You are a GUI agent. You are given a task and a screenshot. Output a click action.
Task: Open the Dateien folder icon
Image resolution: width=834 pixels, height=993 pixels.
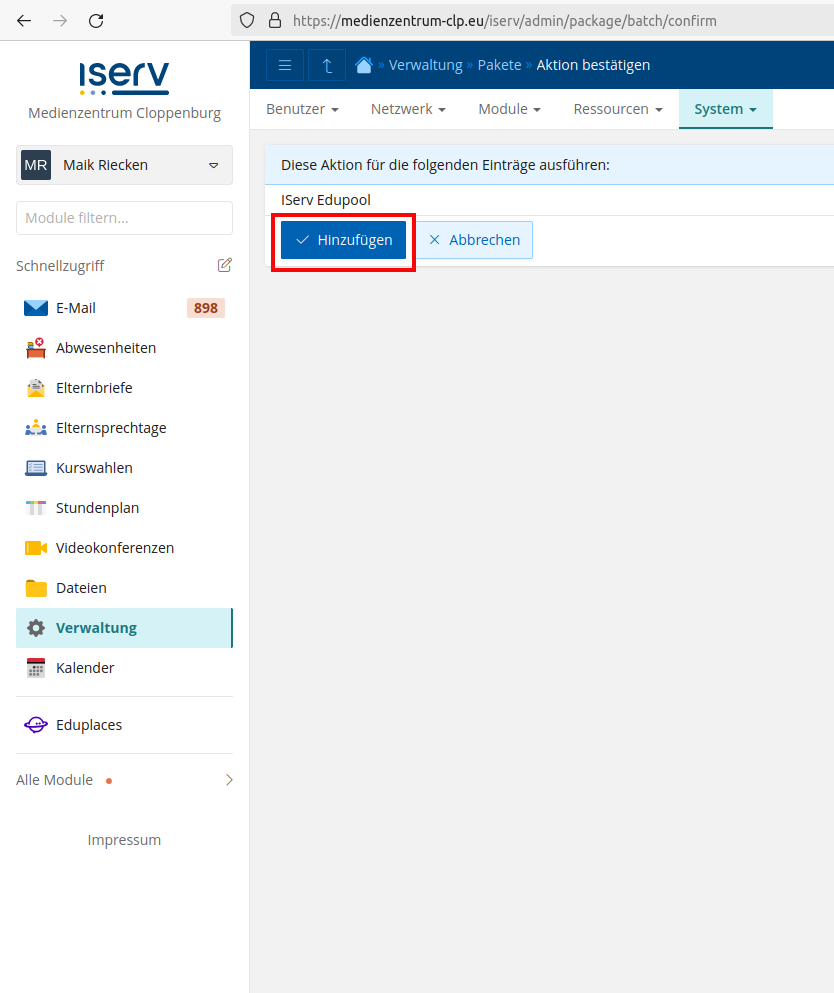36,588
